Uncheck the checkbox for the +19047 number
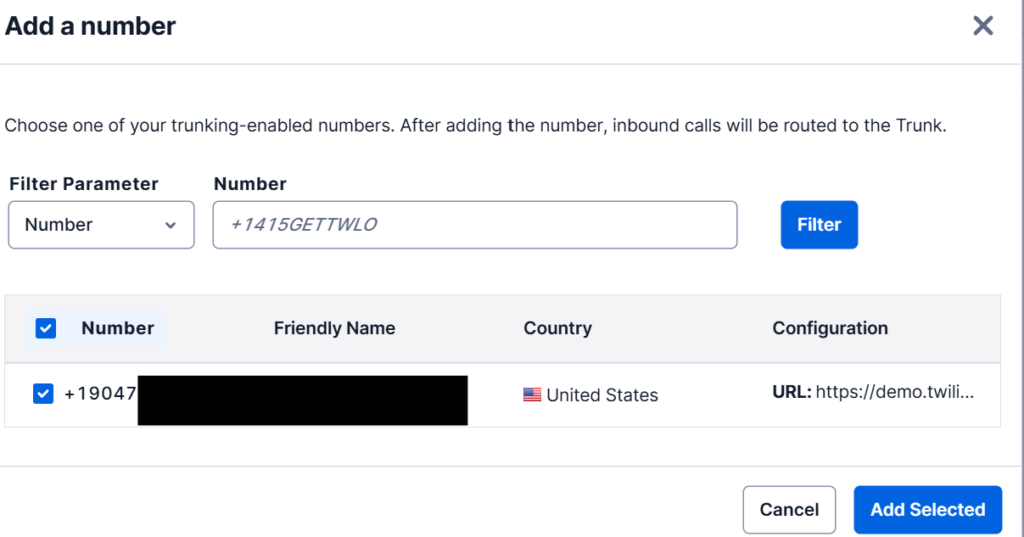 (x=43, y=394)
